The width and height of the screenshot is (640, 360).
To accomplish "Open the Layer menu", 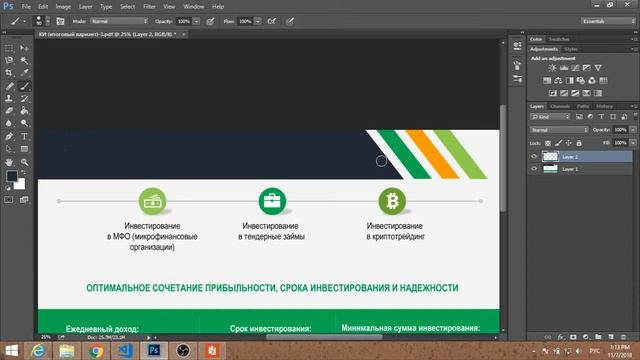I will click(x=85, y=7).
